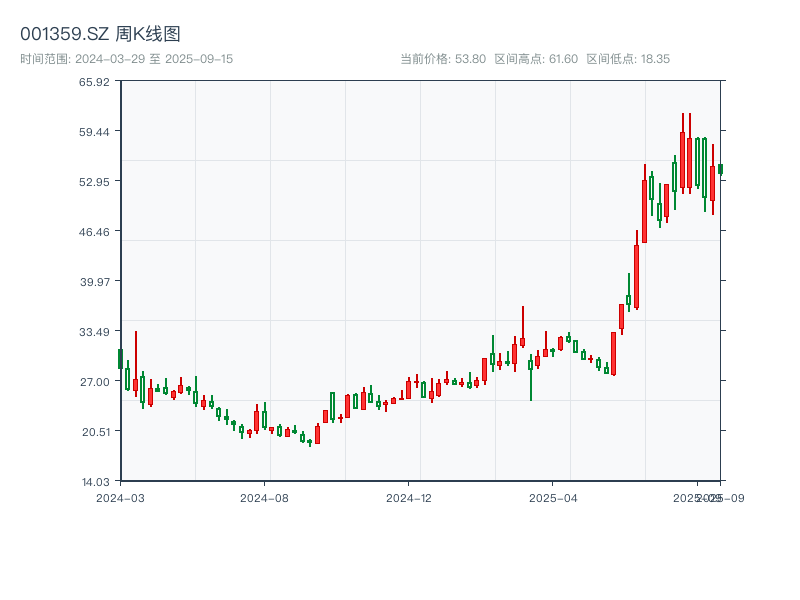This screenshot has width=800, height=600.
Task: Click the 2024-12 x-axis date label
Action: [x=408, y=497]
